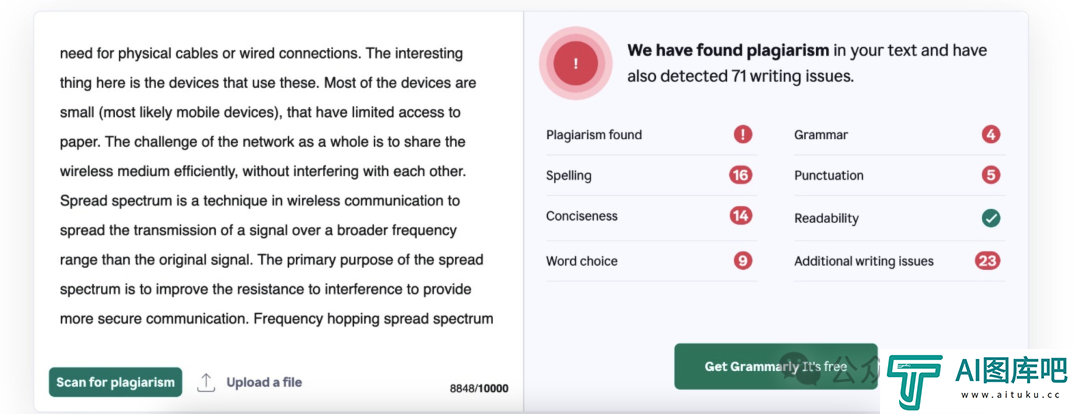Click the green Readability checkmark icon
Image resolution: width=1080 pixels, height=414 pixels.
(991, 218)
